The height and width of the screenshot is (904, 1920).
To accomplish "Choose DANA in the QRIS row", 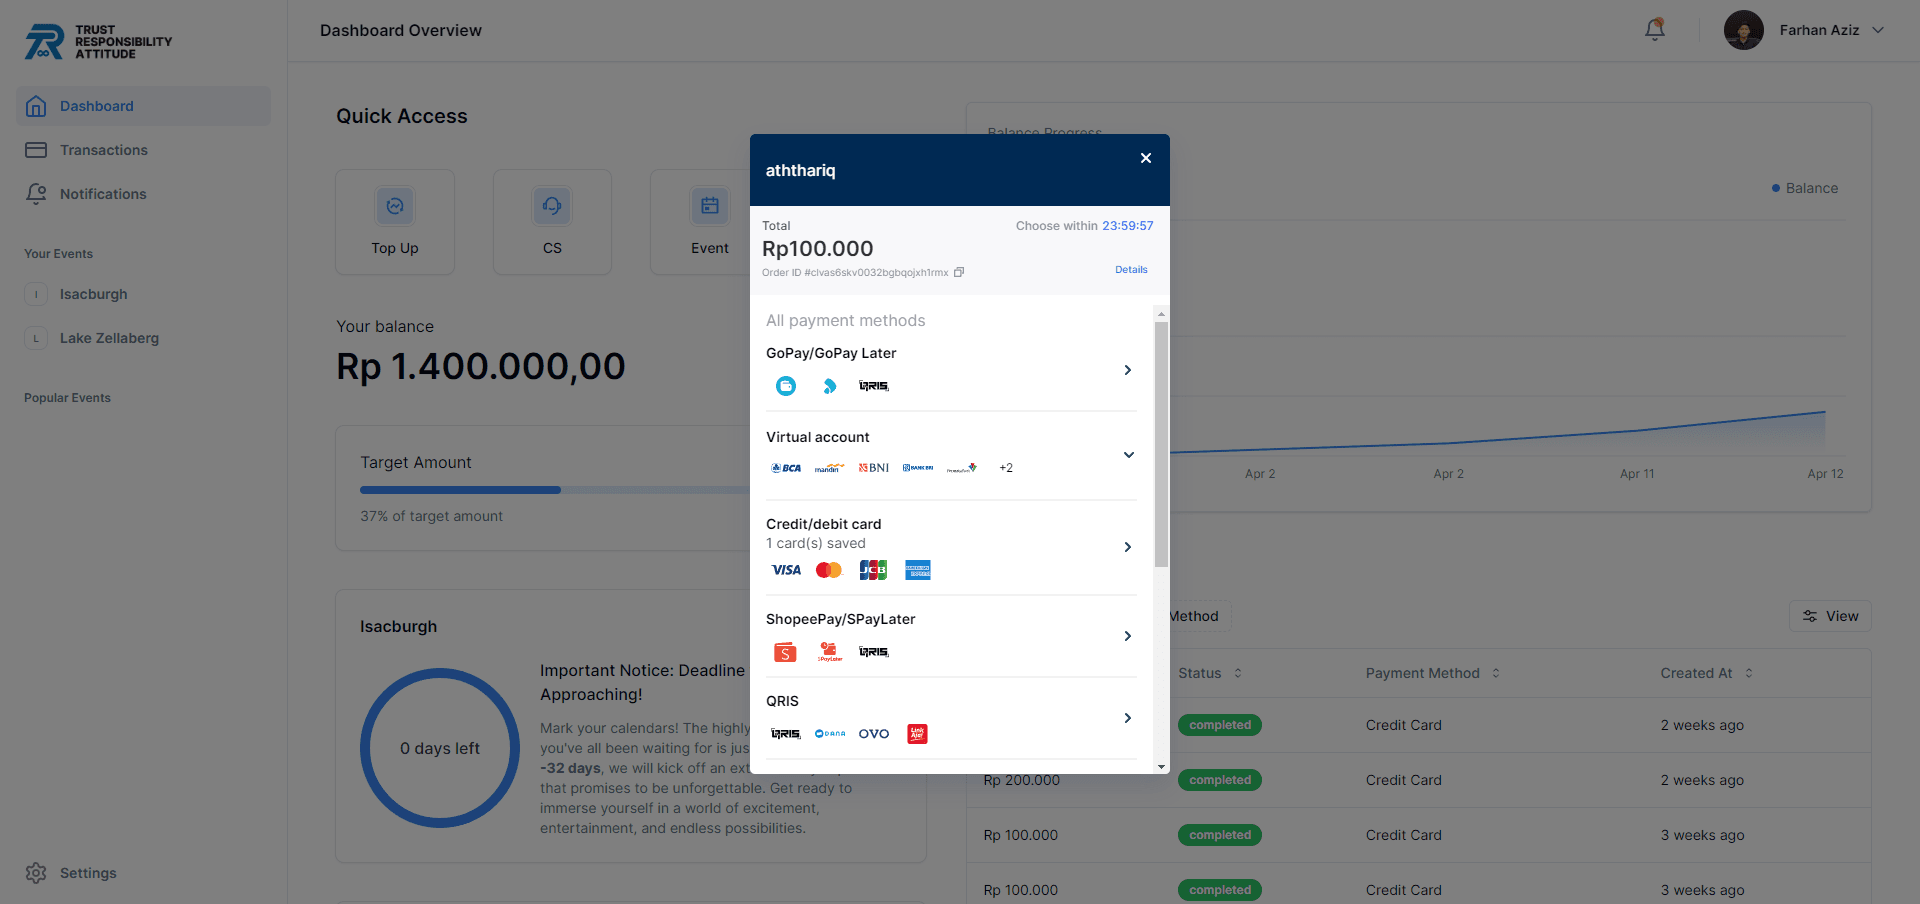I will 829,733.
